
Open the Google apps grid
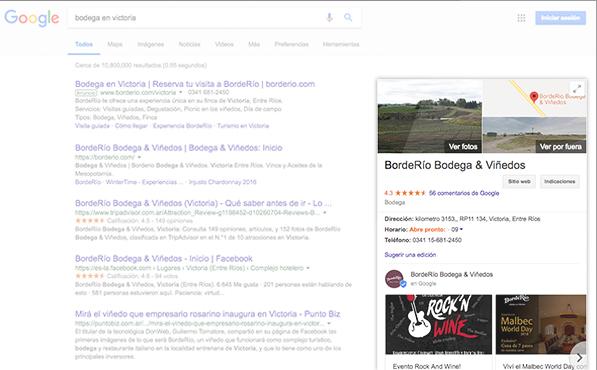(521, 18)
